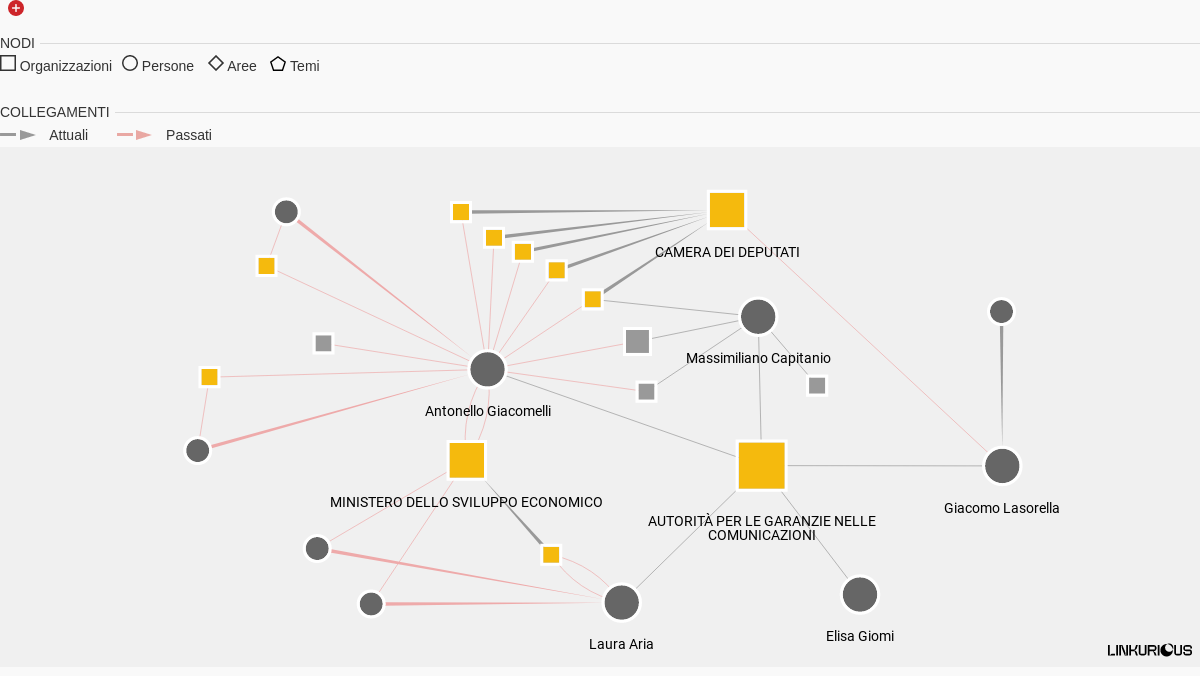This screenshot has width=1200, height=676.
Task: Select the Giacomo Lasorella person node
Action: (x=1002, y=466)
